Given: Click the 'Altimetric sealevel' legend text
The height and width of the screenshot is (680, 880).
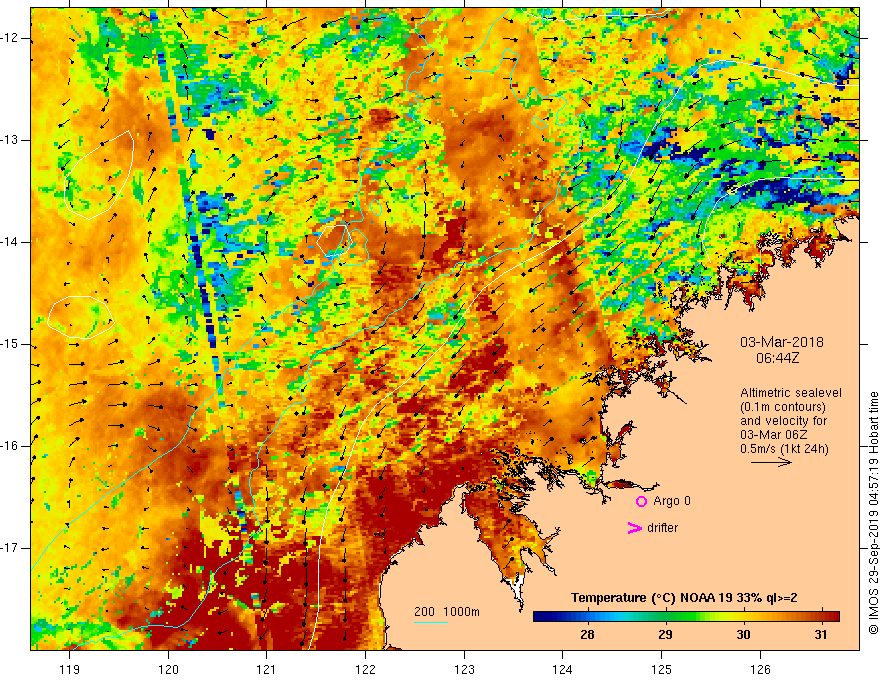Looking at the screenshot, I should click(791, 393).
